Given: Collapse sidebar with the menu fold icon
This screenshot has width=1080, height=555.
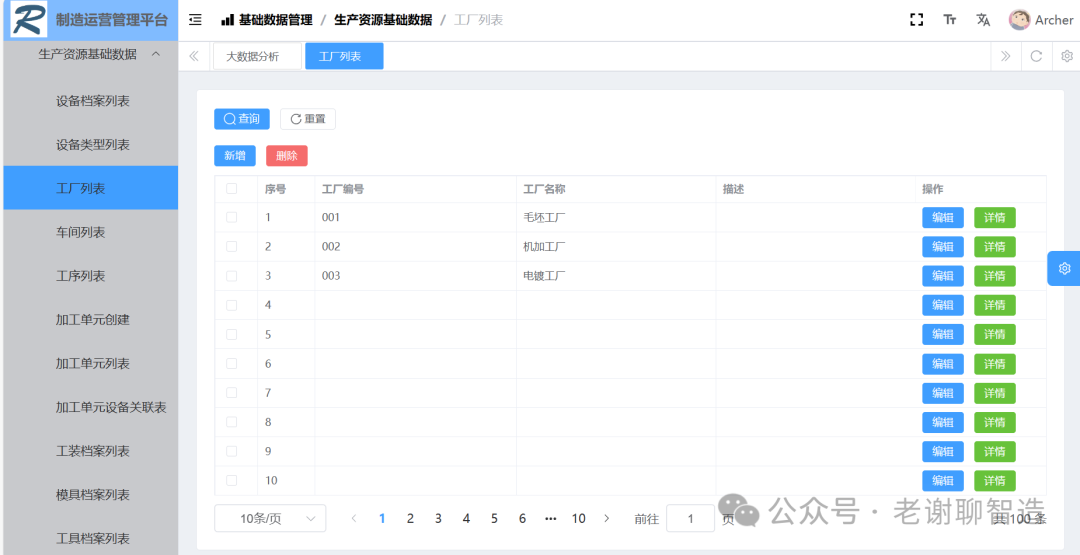Looking at the screenshot, I should click(x=196, y=20).
